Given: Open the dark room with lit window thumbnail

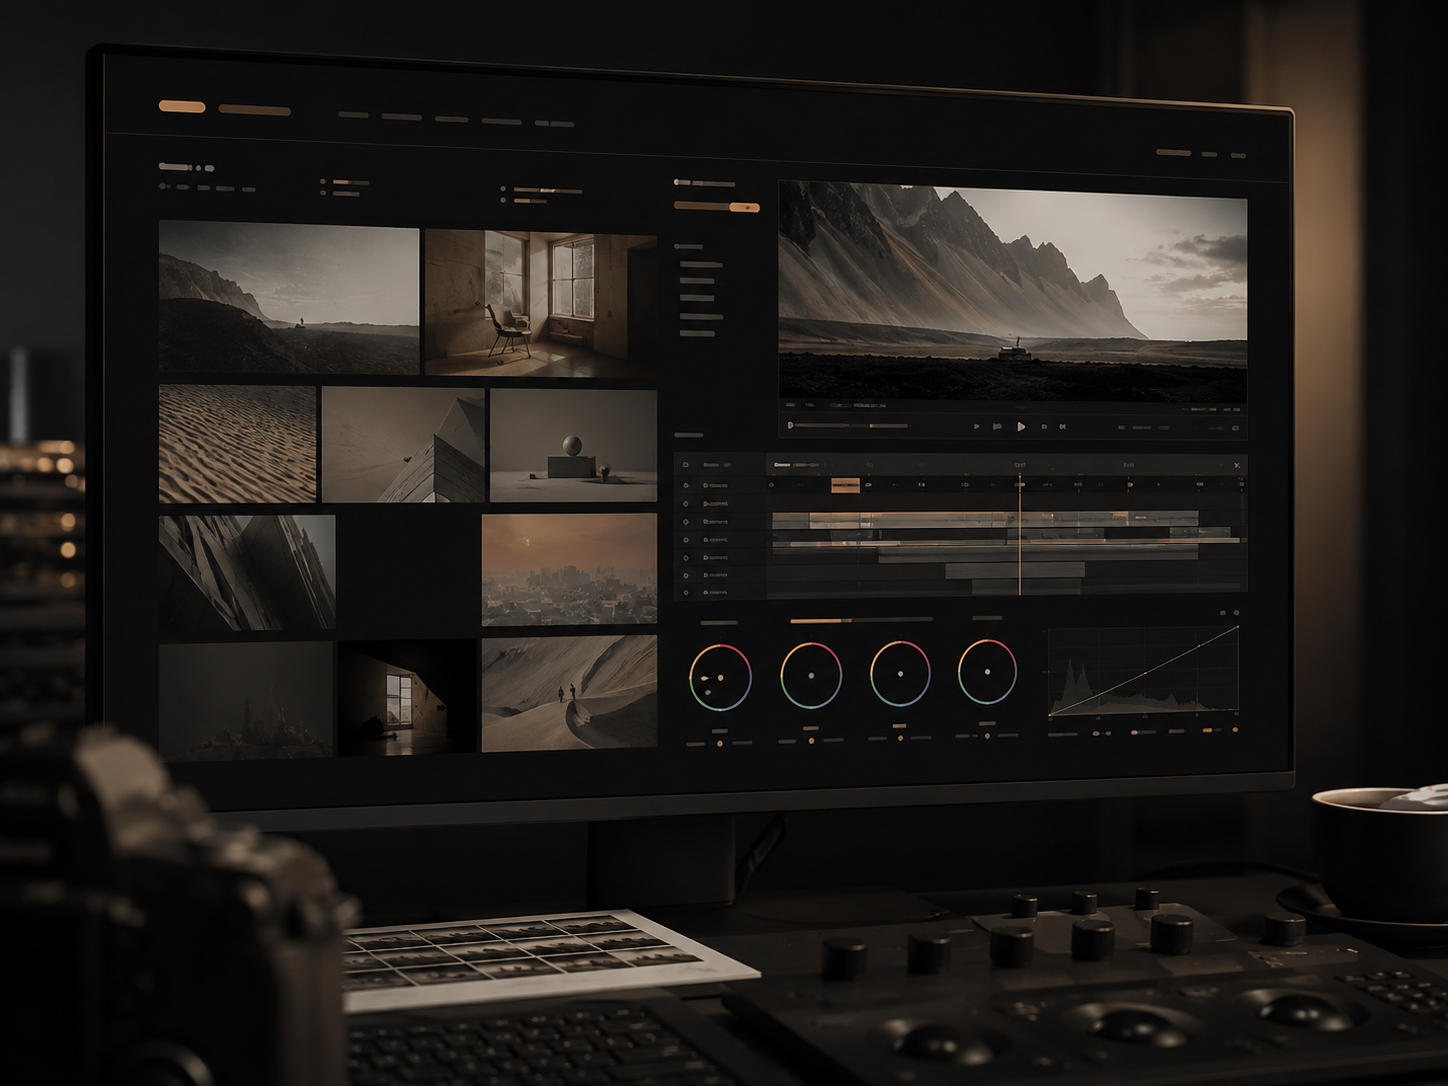Looking at the screenshot, I should 406,698.
